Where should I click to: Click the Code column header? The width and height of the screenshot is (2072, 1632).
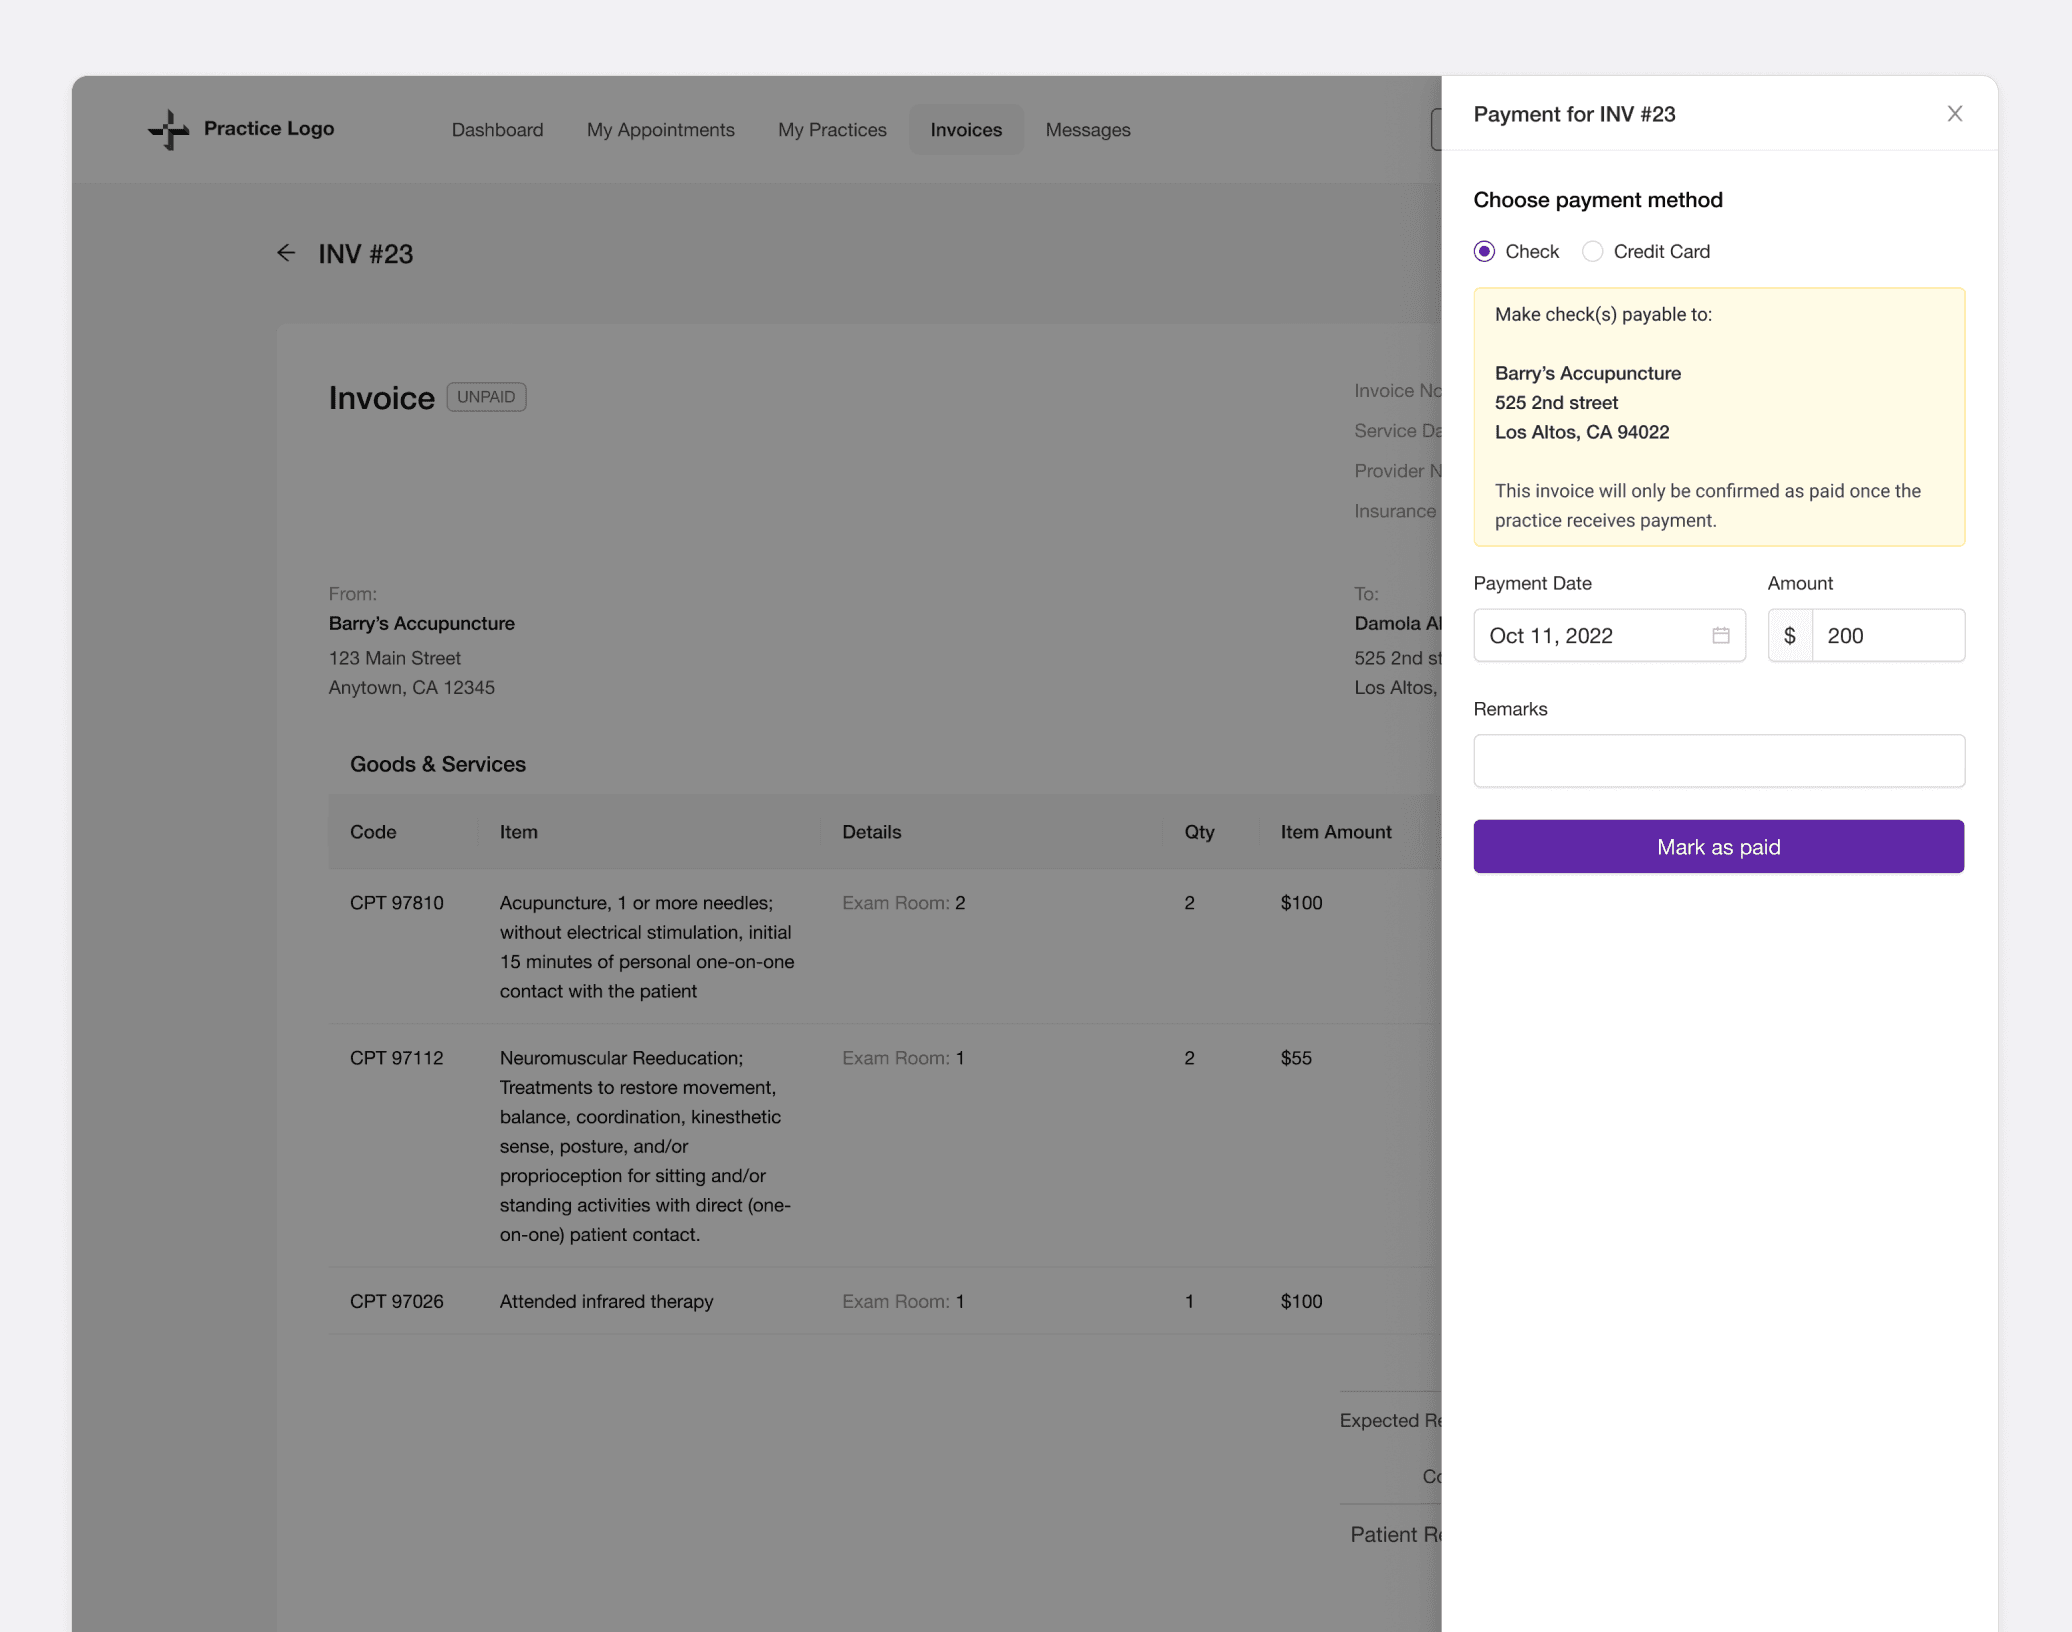coord(373,832)
